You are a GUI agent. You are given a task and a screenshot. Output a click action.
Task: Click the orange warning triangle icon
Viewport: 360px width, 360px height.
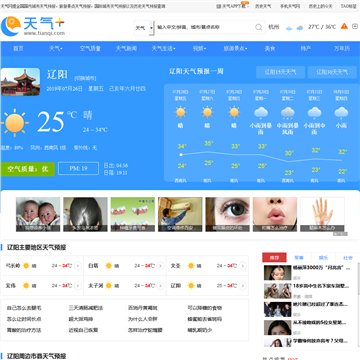(344, 26)
